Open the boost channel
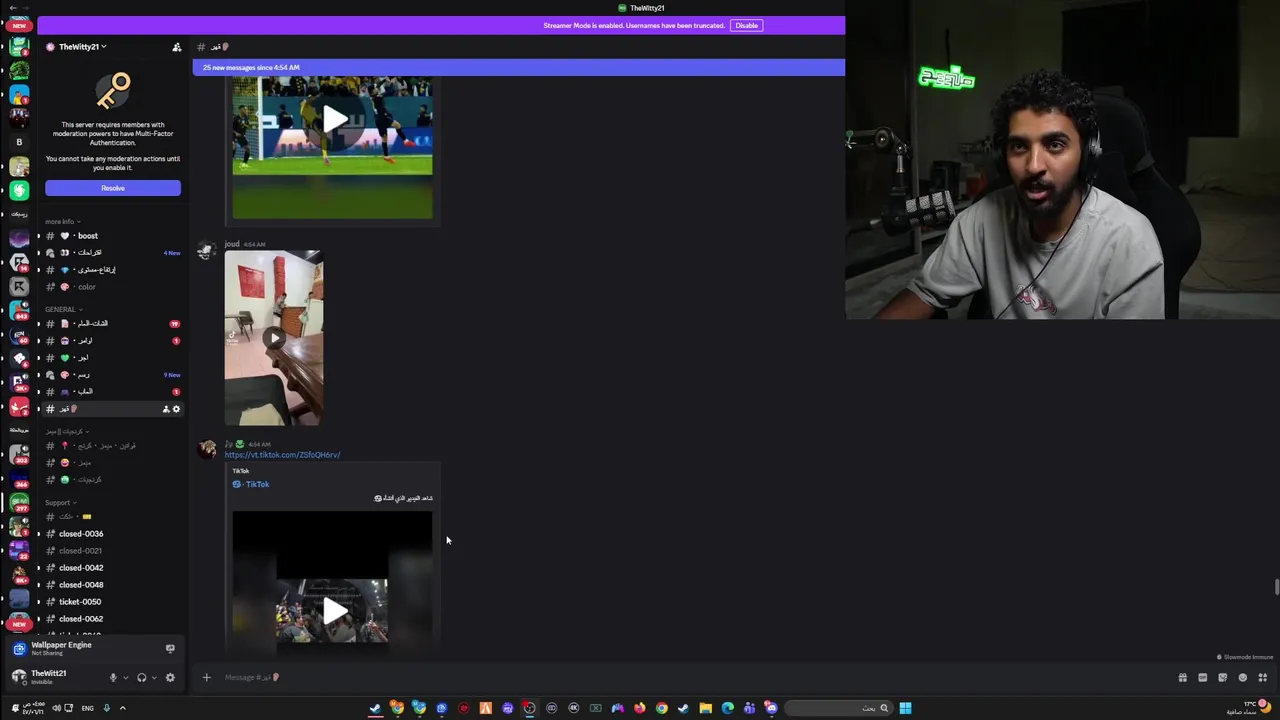The width and height of the screenshot is (1280, 720). click(110, 236)
